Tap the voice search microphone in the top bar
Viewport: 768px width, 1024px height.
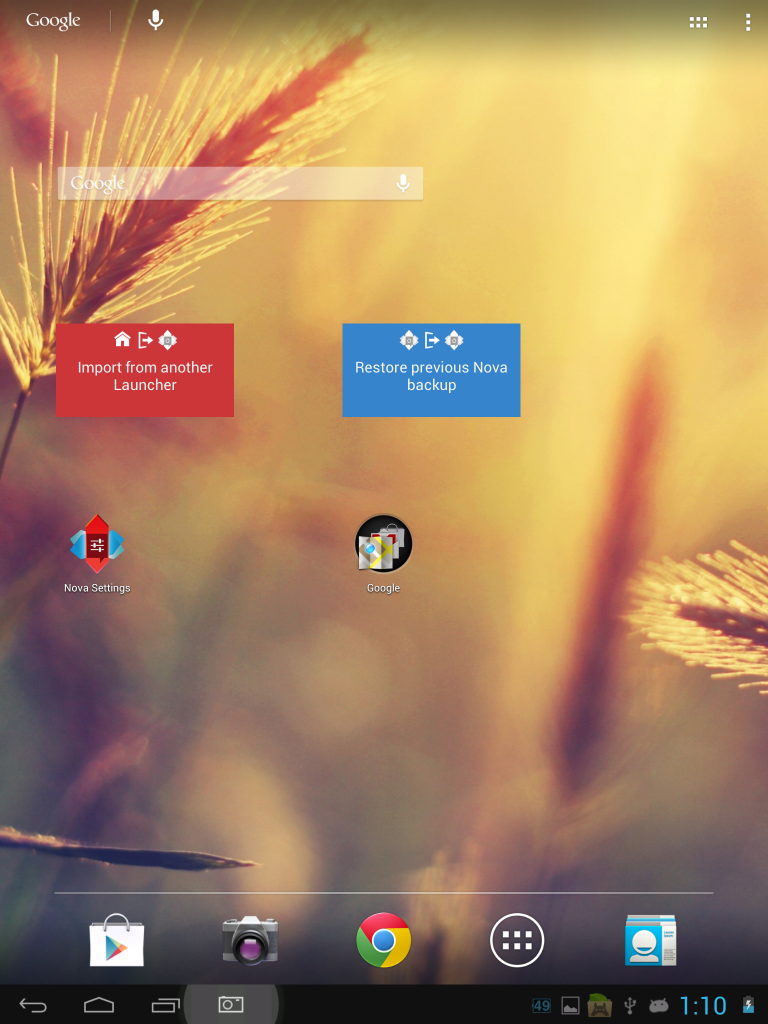tap(156, 20)
